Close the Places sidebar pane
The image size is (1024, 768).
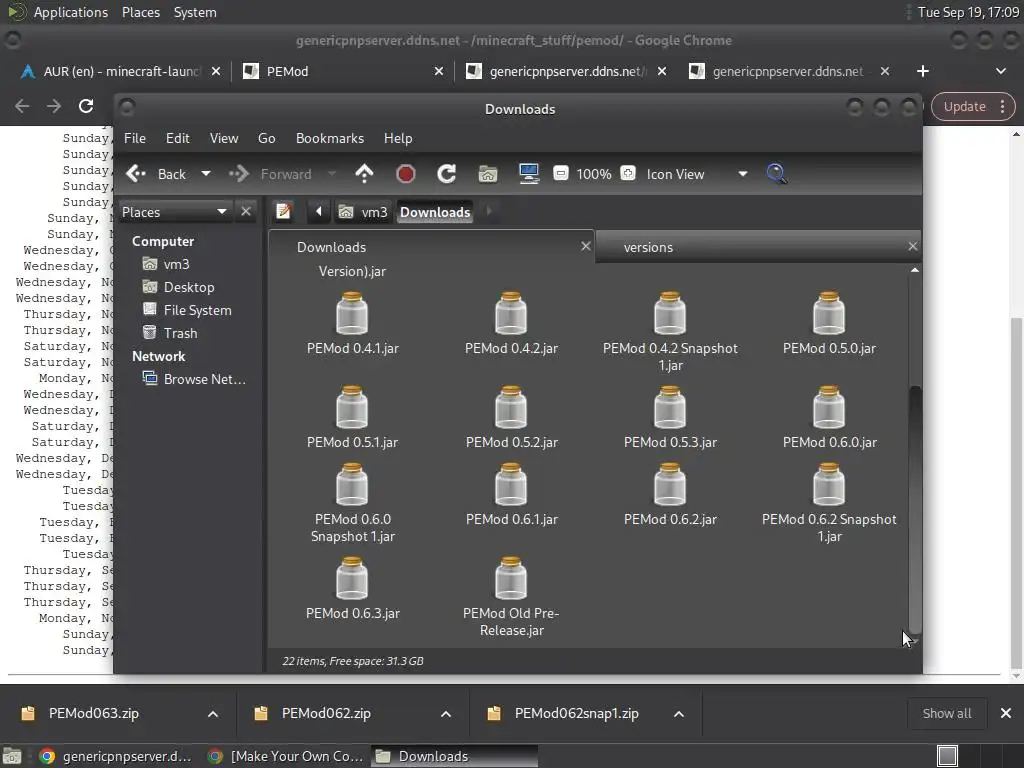click(246, 212)
